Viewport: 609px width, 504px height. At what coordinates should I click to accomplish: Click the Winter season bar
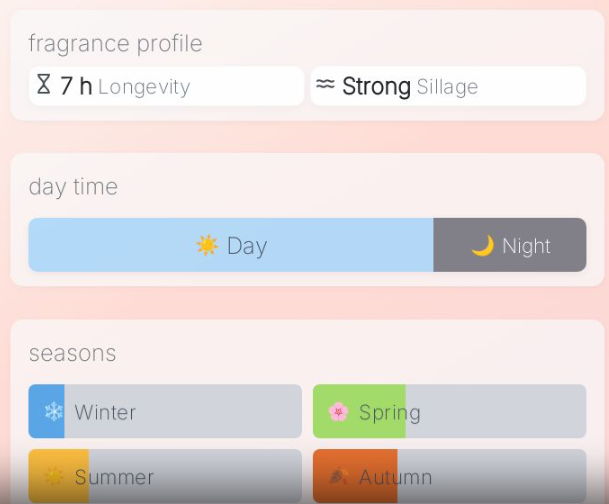coord(165,411)
